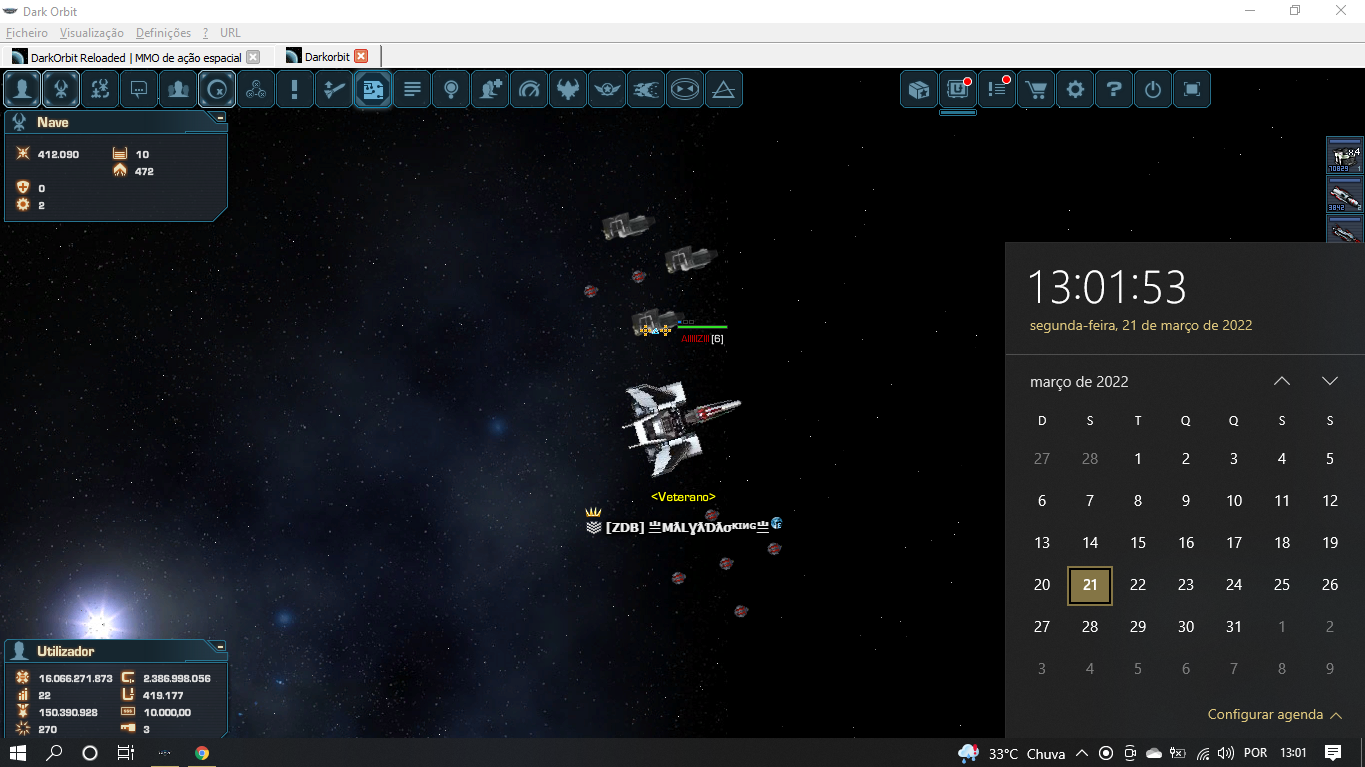Open the alien bug P.E.T. toolbar icon
Image resolution: width=1365 pixels, height=767 pixels.
point(100,89)
